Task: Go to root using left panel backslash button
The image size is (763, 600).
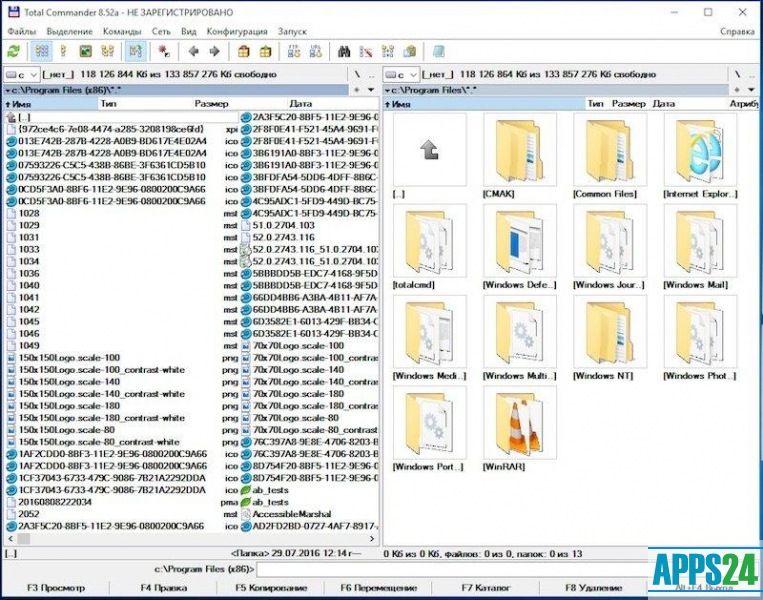Action: click(x=357, y=74)
